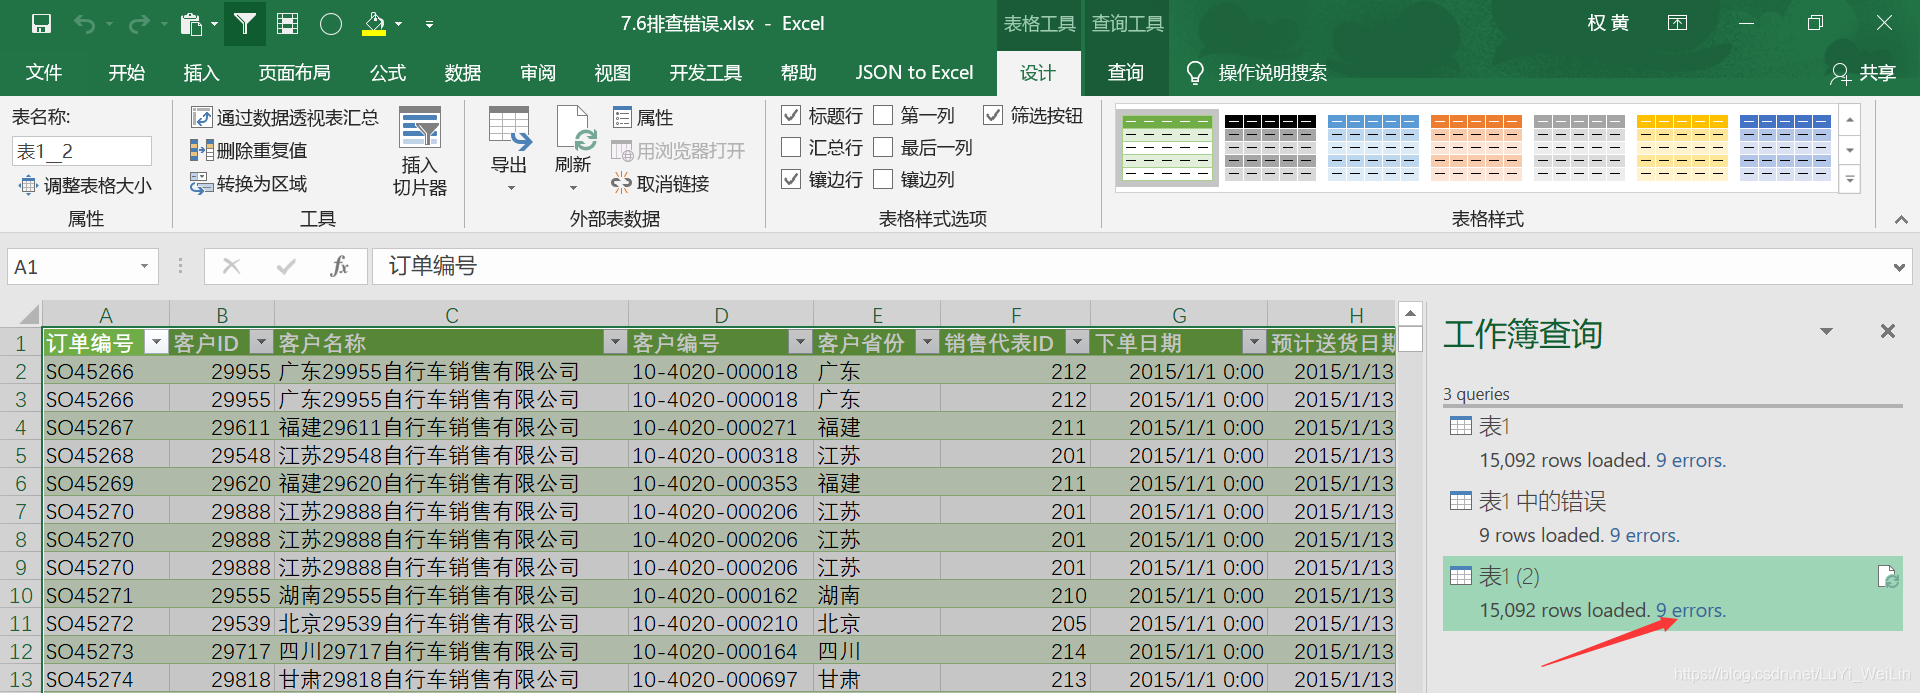Toggle Last Column (最后一列) checkbox
Screen dimensions: 1920x693
click(x=883, y=148)
